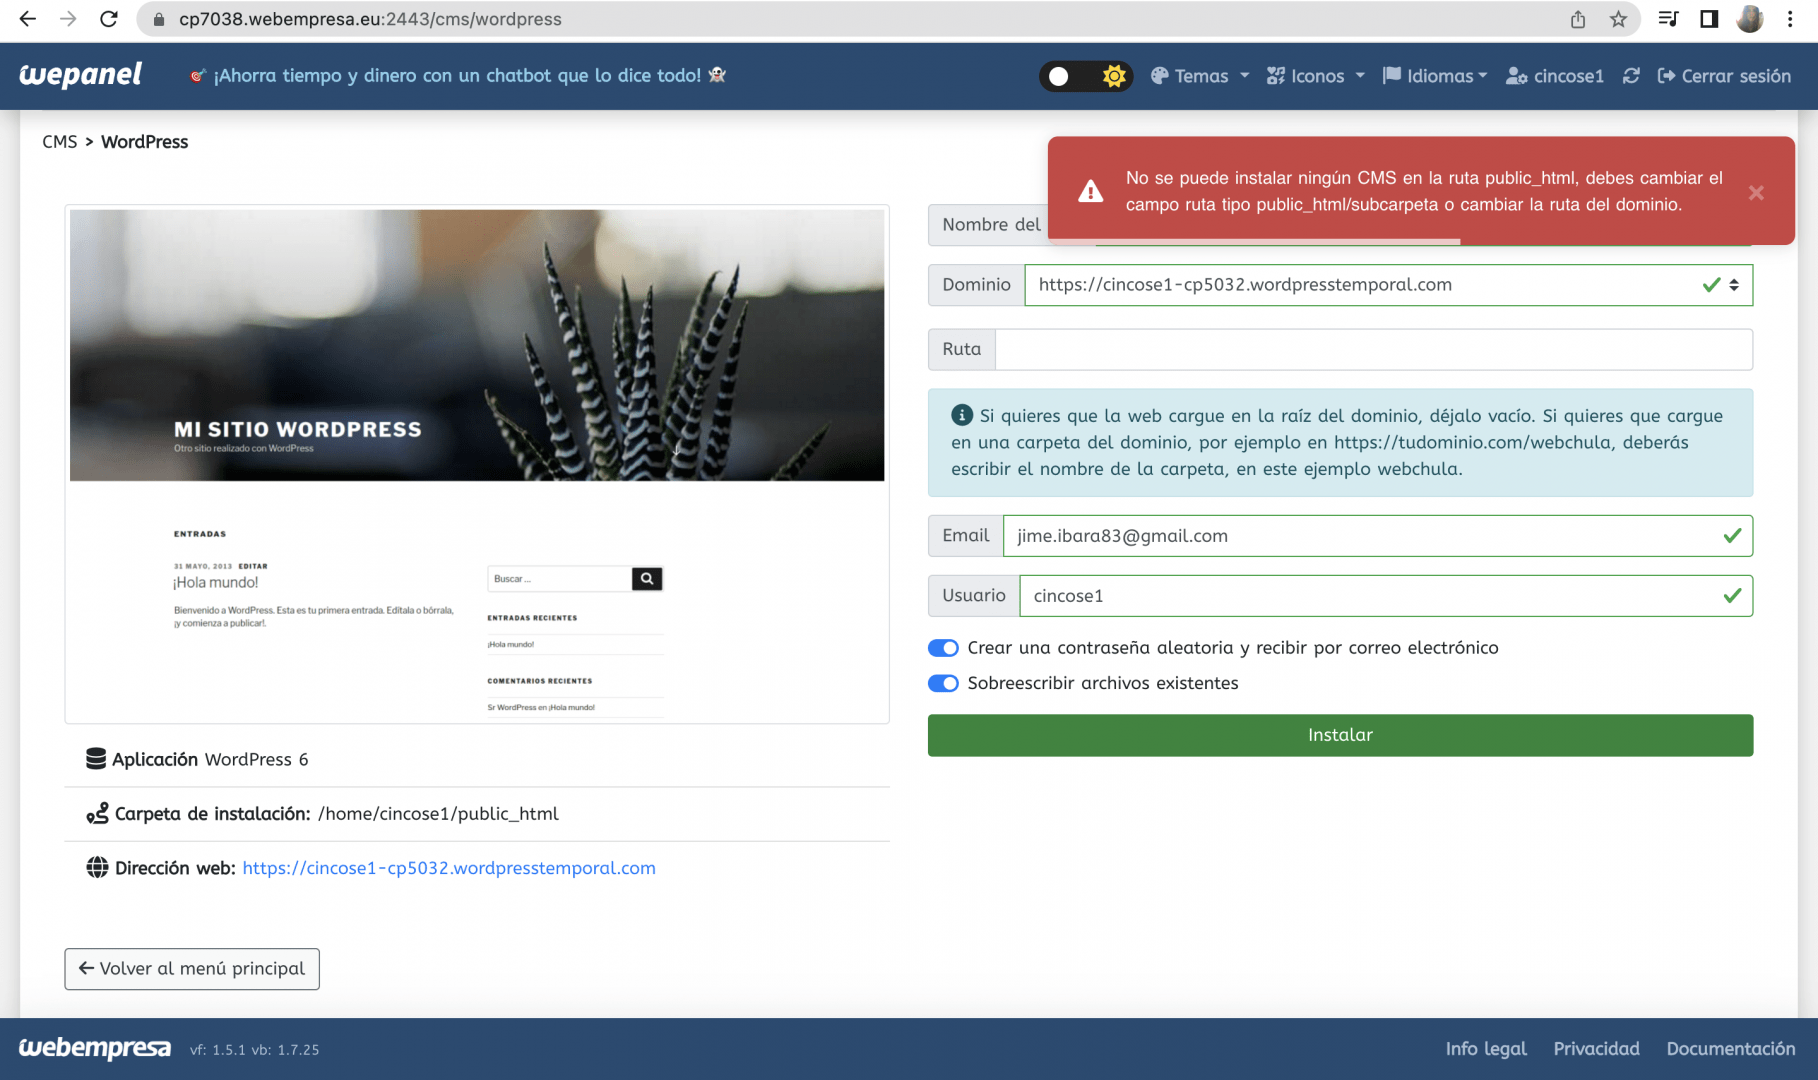This screenshot has width=1818, height=1080.
Task: Toggle random password creation switch
Action: click(x=943, y=648)
